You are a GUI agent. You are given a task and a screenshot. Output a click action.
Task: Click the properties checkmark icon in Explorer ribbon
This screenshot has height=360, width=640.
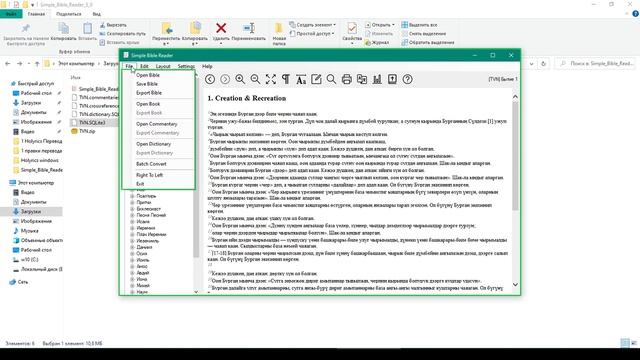tap(352, 28)
